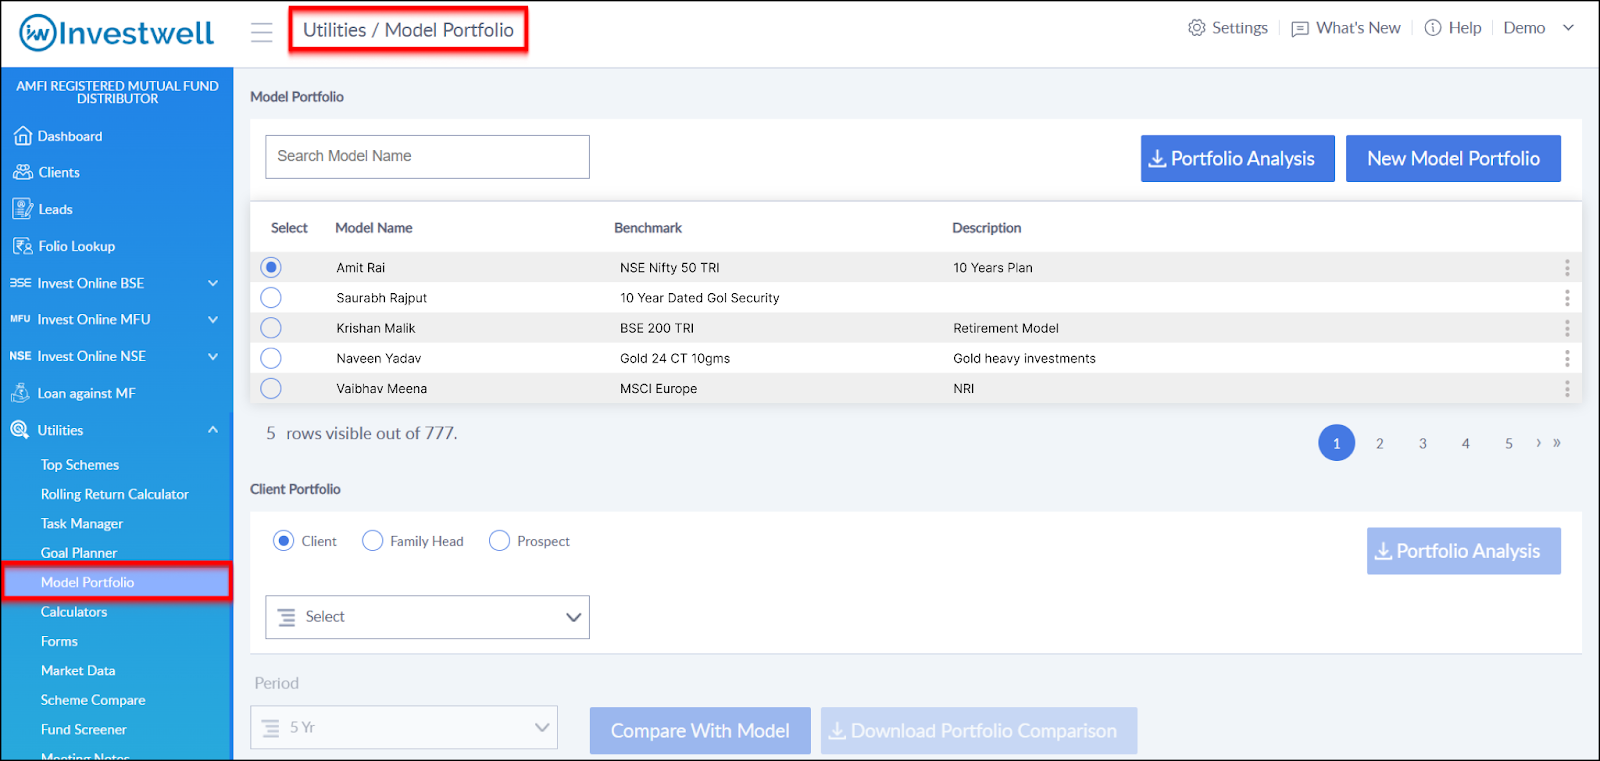Screen dimensions: 1600x761
Task: Open Top Schemes in sidebar
Action: pos(80,465)
